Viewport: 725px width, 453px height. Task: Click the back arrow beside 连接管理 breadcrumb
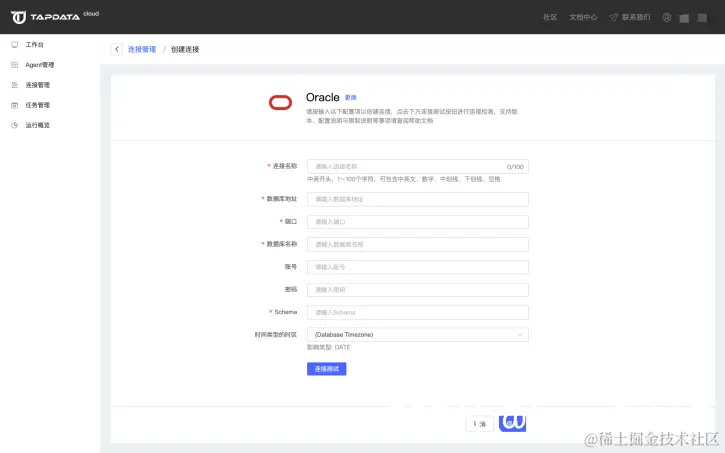pos(117,49)
